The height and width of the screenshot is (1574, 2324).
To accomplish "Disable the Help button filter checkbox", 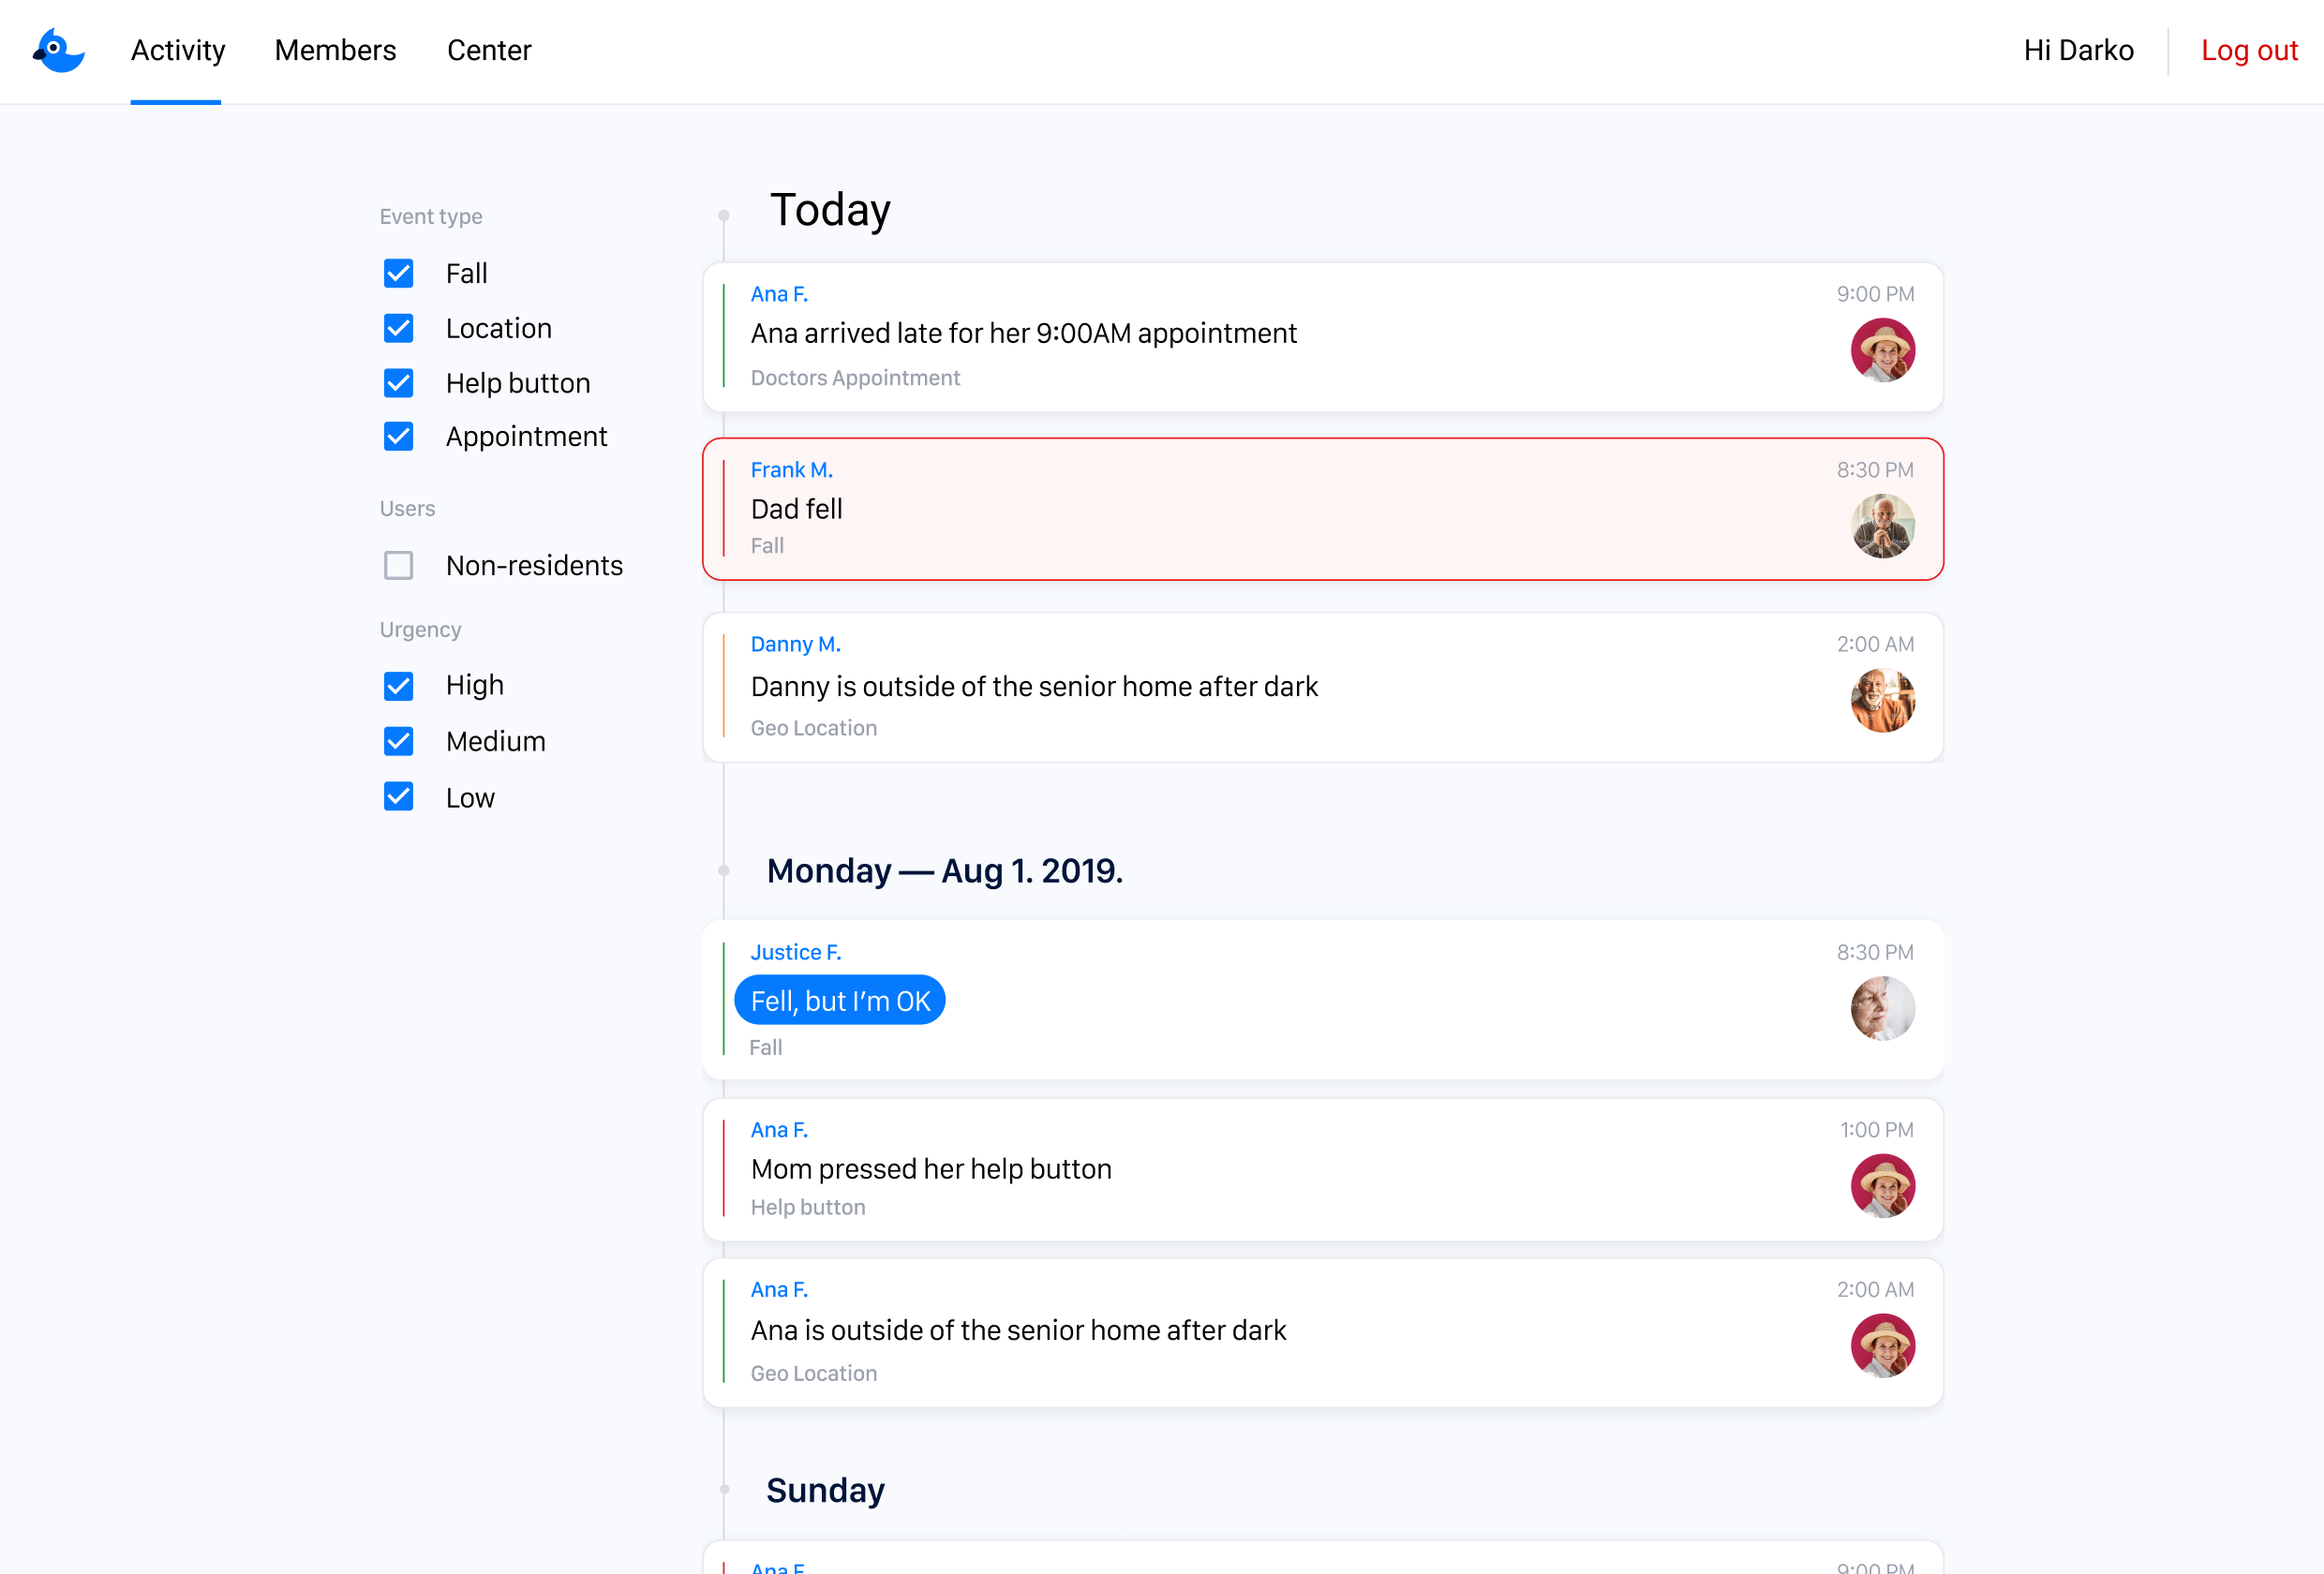I will [398, 383].
